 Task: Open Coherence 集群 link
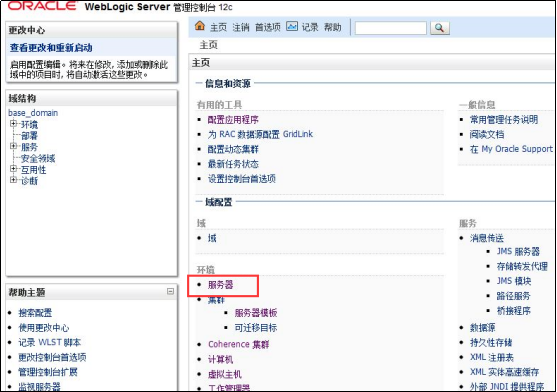238,344
